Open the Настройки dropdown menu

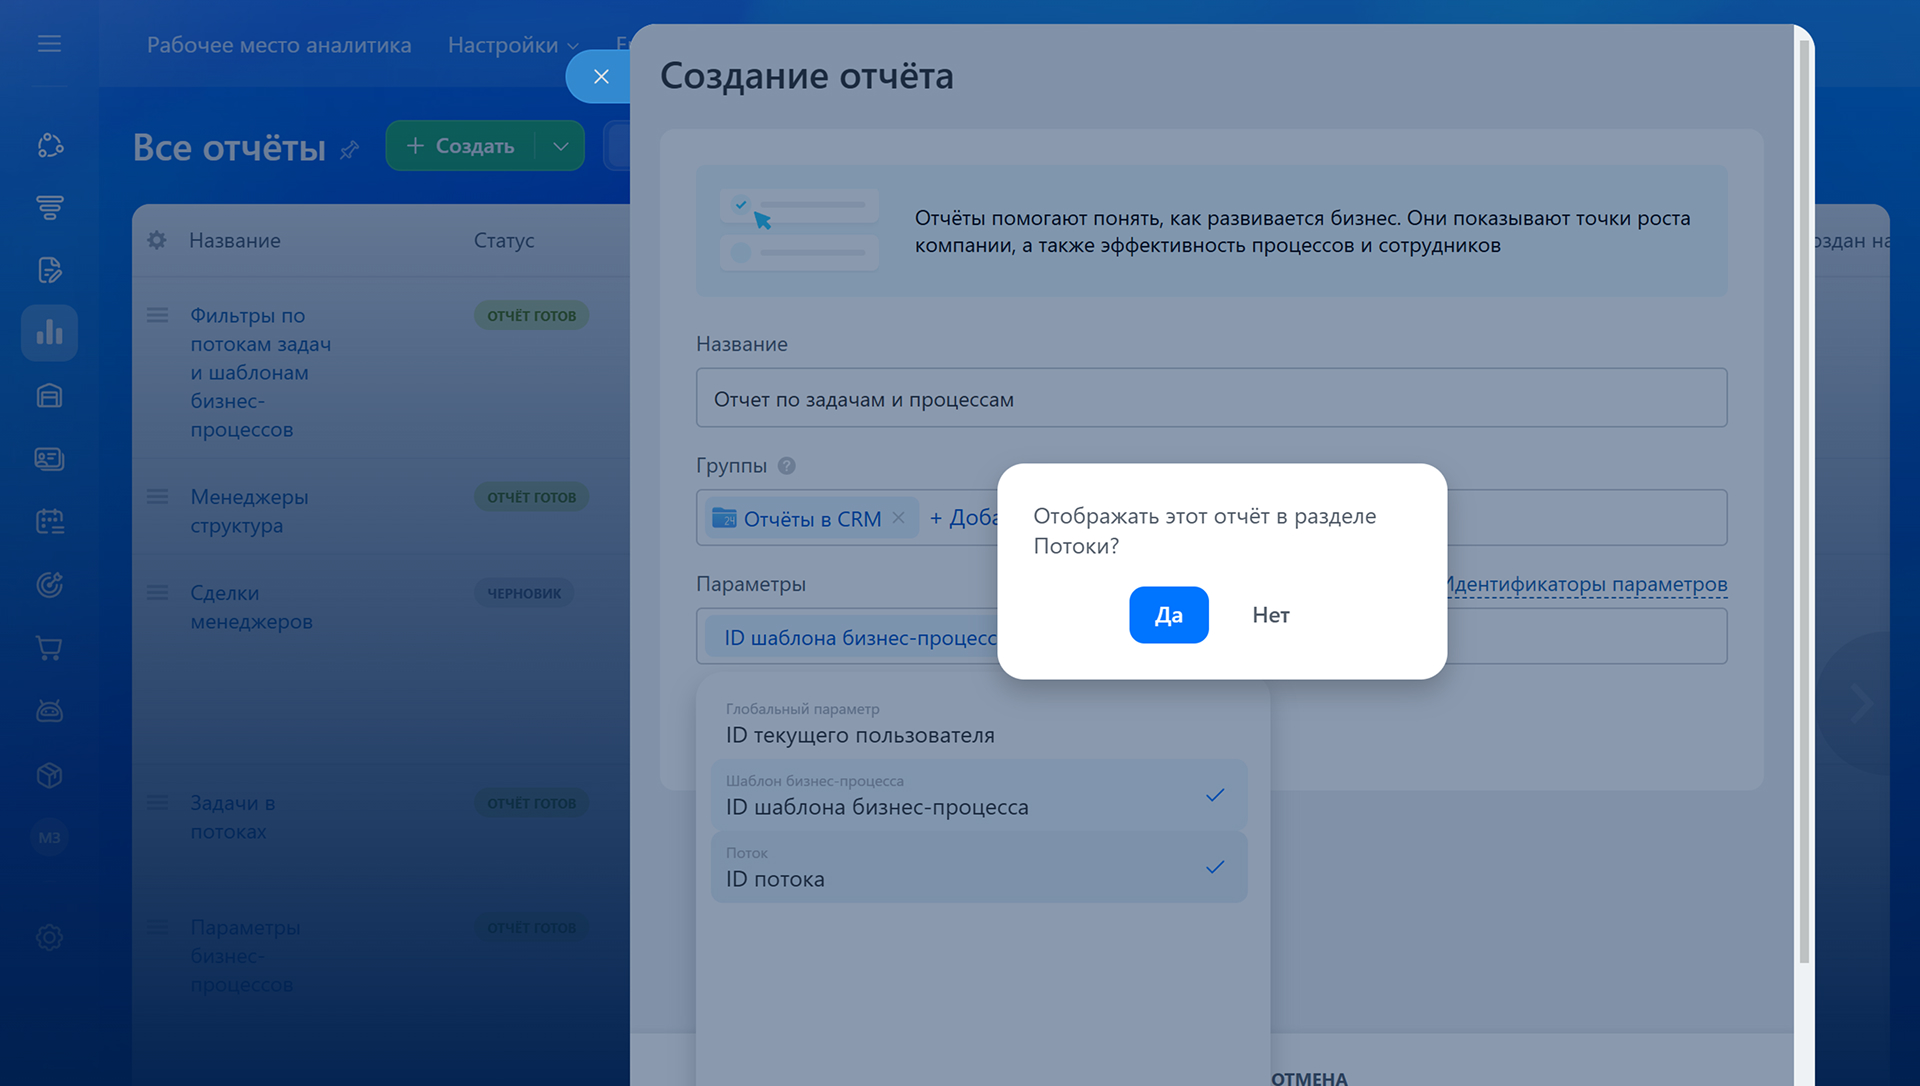[513, 45]
